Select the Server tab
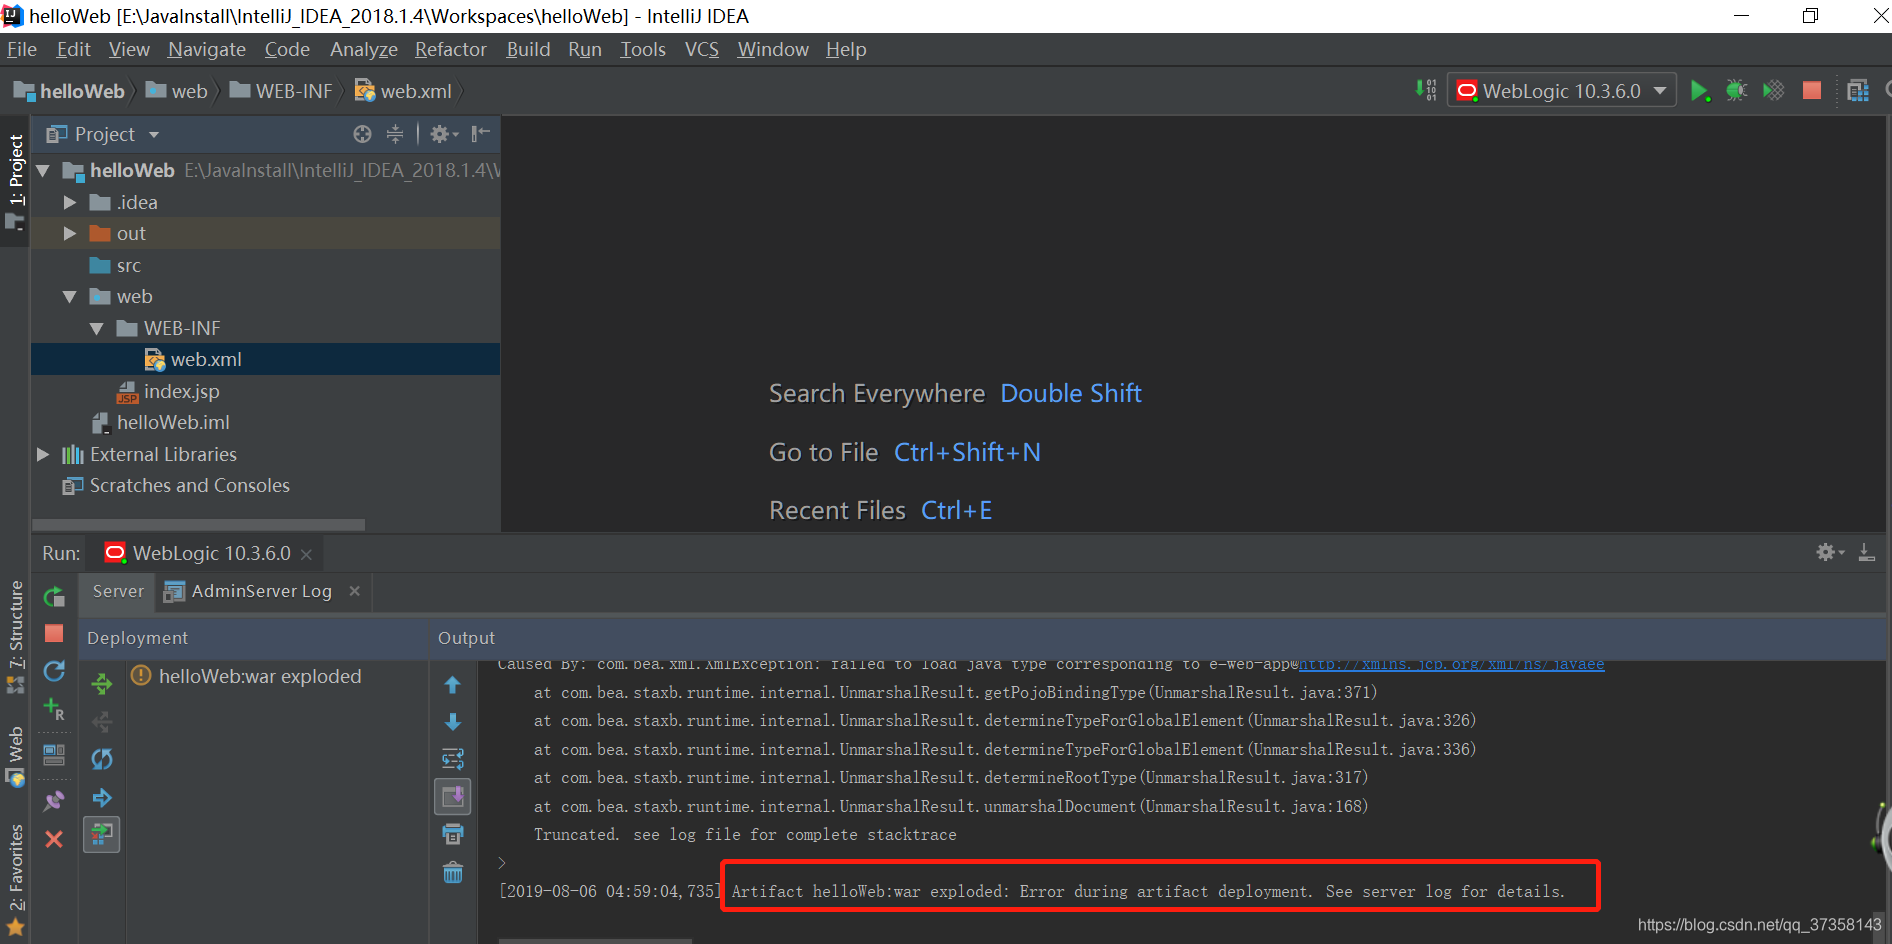Viewport: 1892px width, 944px height. pos(118,591)
